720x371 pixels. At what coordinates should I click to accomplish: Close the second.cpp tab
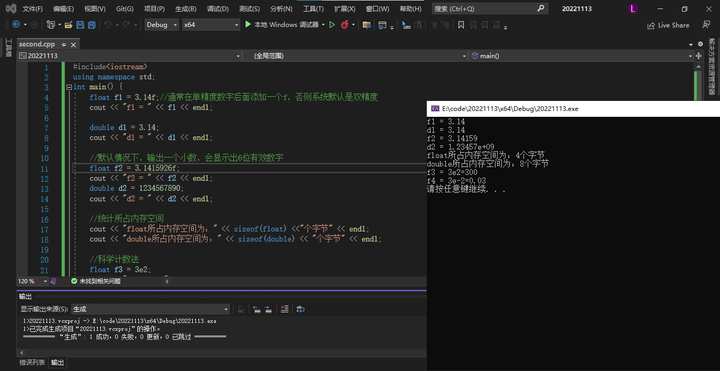coord(73,45)
